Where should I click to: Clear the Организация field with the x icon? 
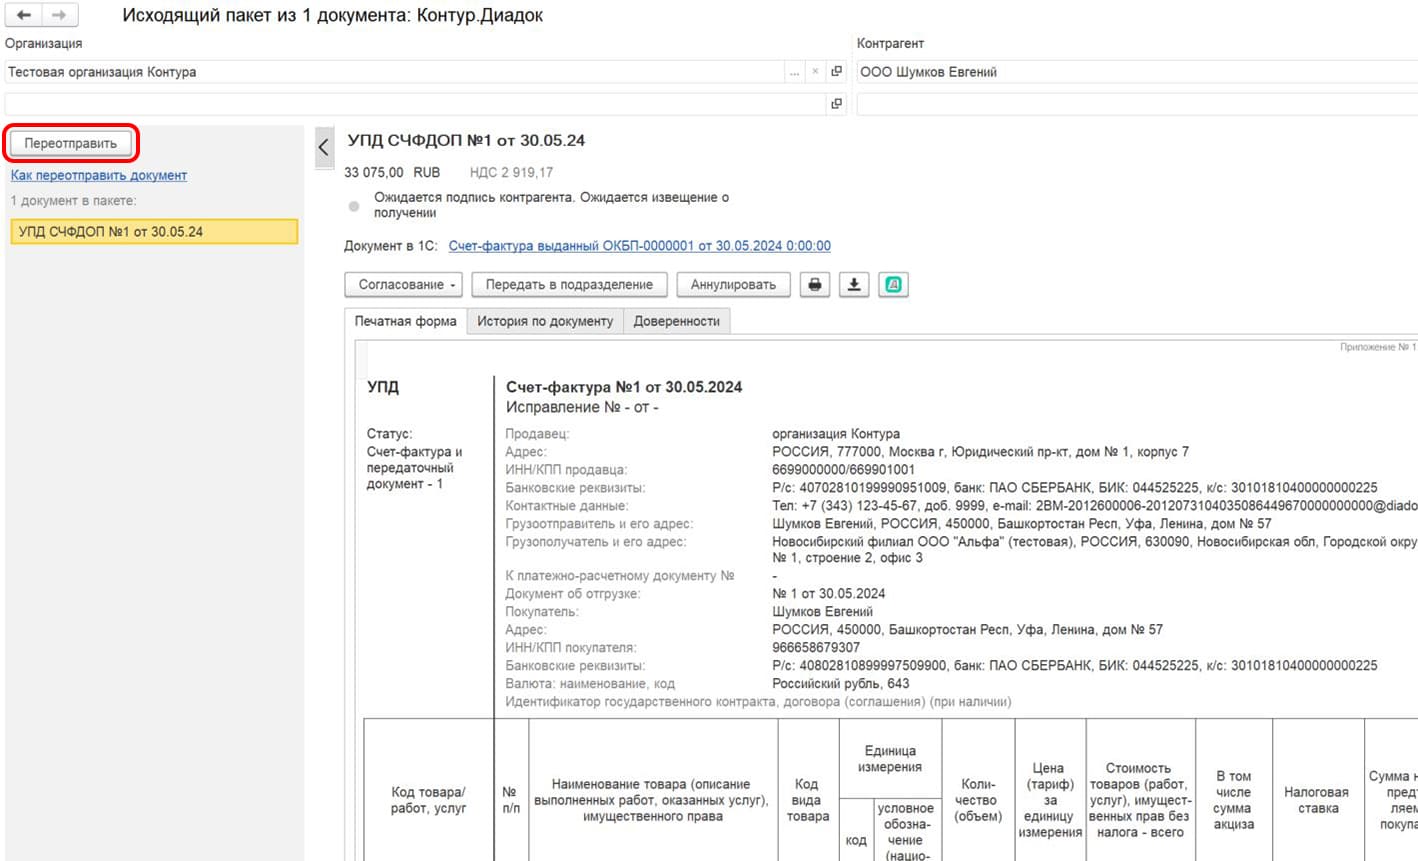tap(815, 72)
